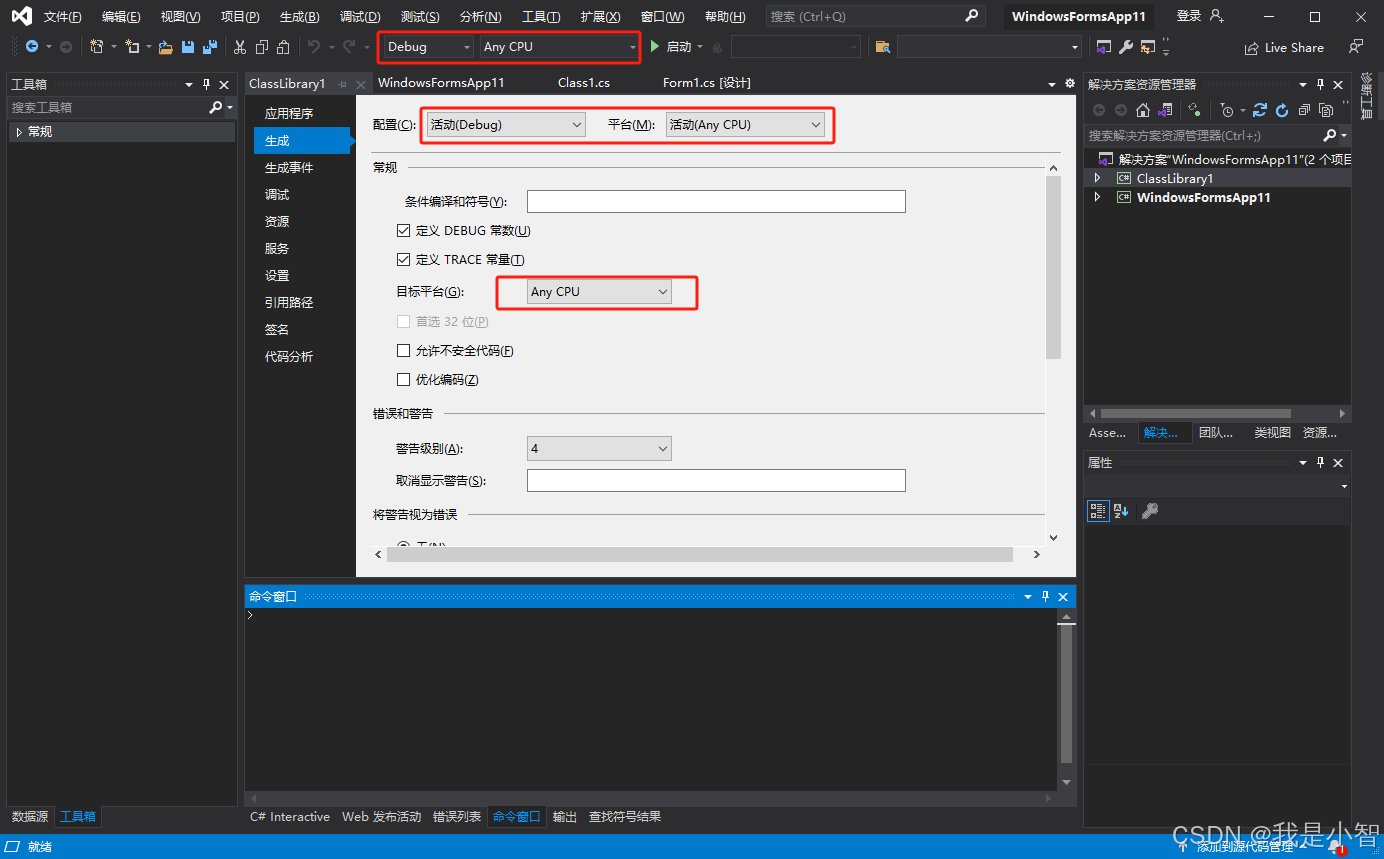
Task: Click the navigate backward arrow in toolbar
Action: click(x=32, y=47)
